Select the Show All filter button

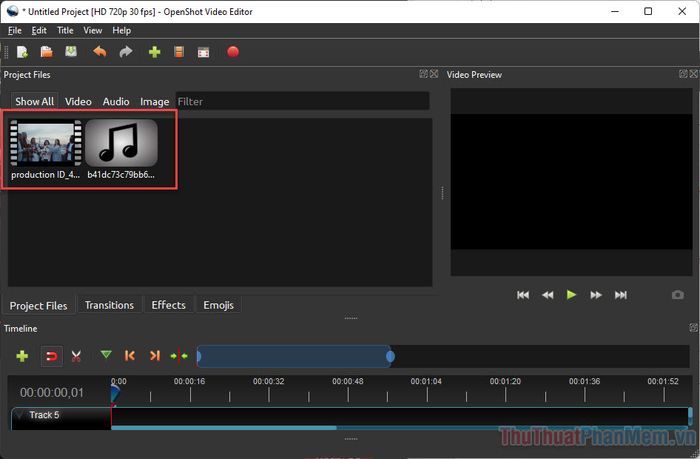point(34,101)
